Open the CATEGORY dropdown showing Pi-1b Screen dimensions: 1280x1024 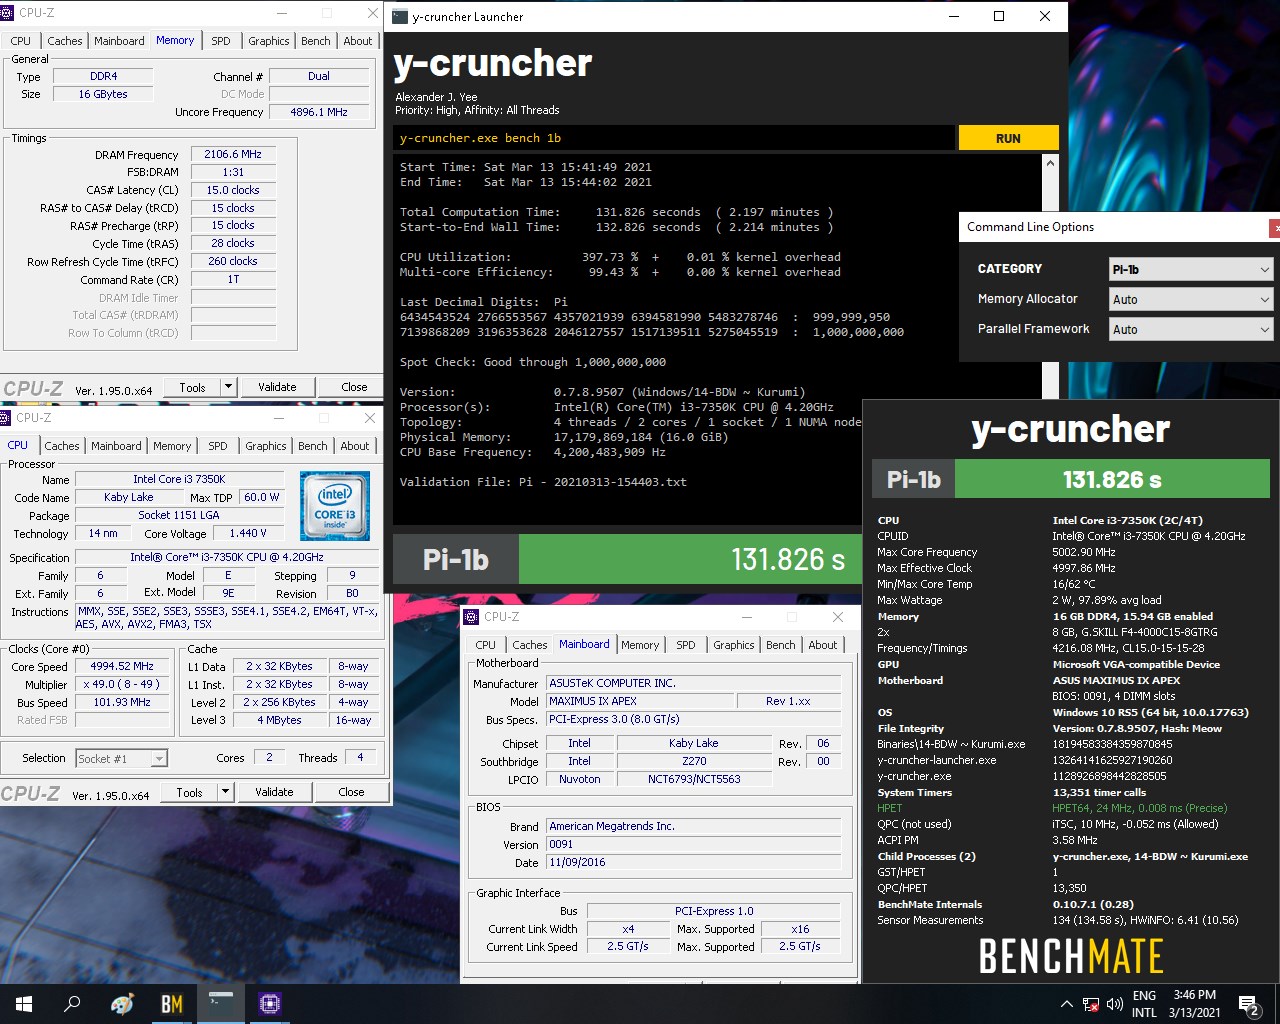[1191, 269]
